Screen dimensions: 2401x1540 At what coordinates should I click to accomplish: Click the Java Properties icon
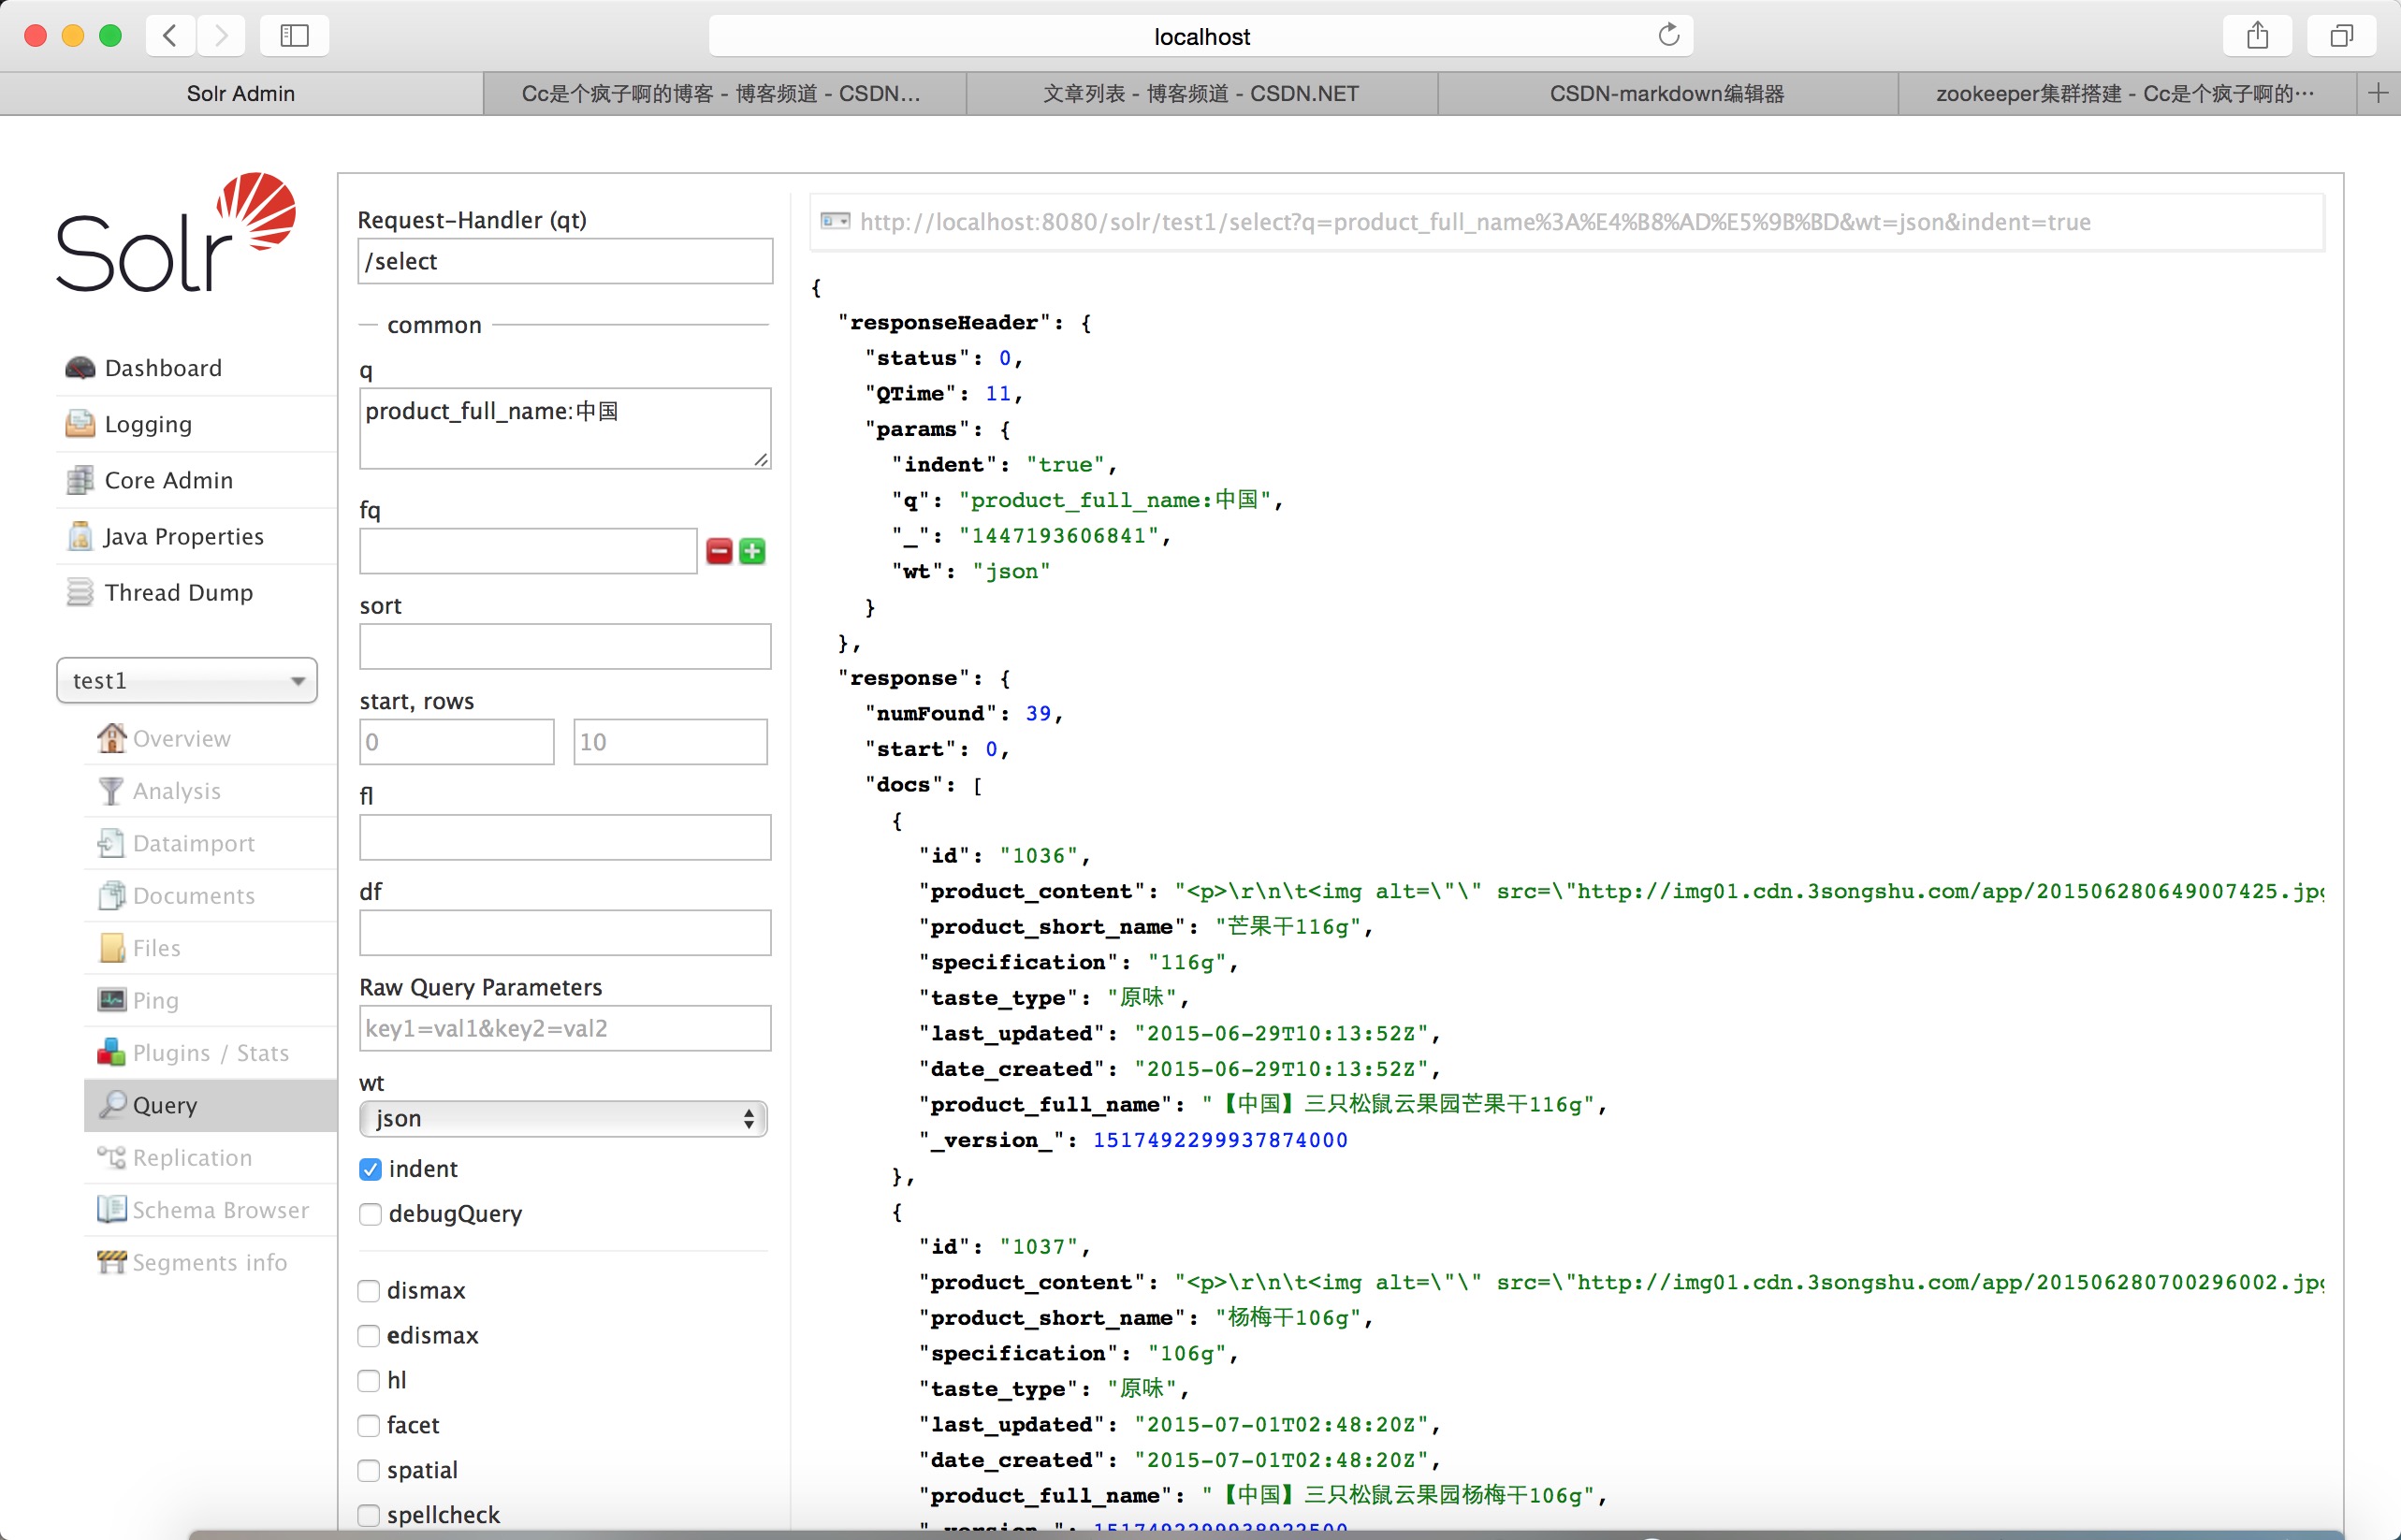[x=80, y=536]
